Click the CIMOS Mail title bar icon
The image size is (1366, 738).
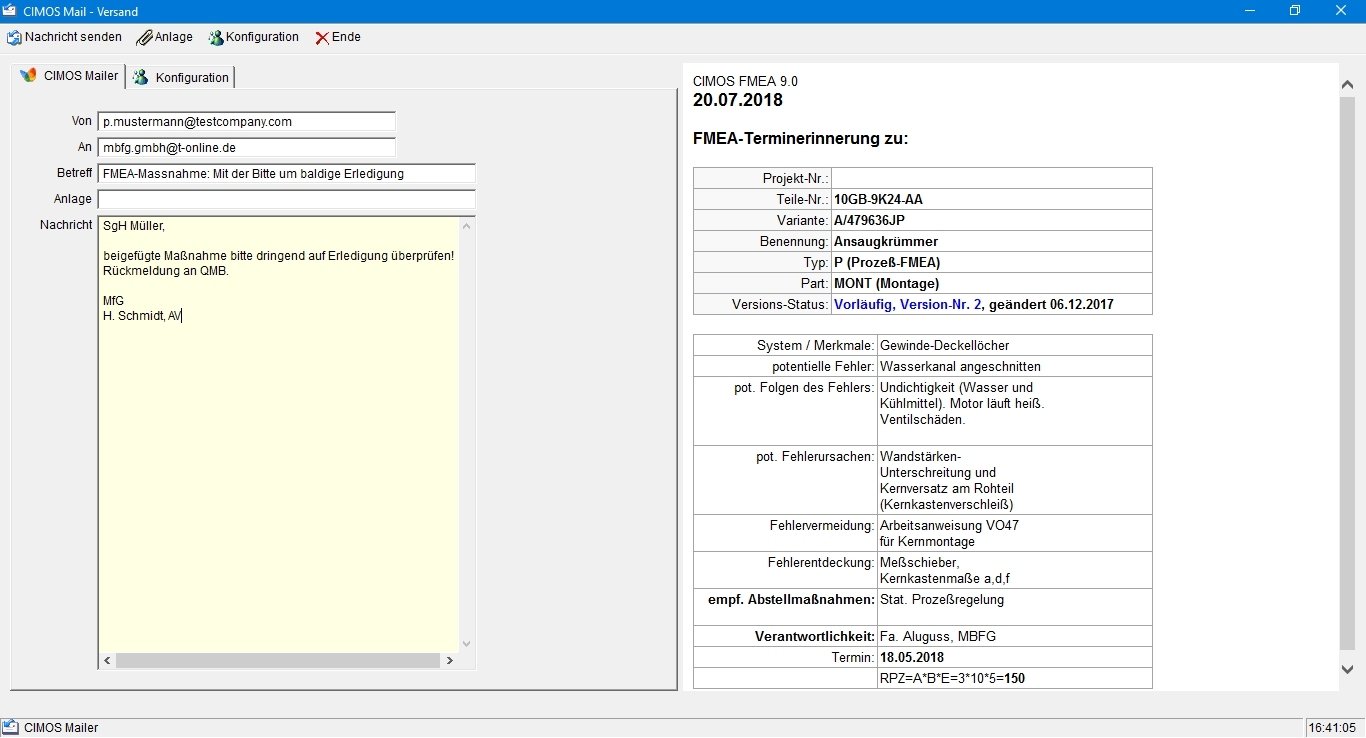pos(10,10)
